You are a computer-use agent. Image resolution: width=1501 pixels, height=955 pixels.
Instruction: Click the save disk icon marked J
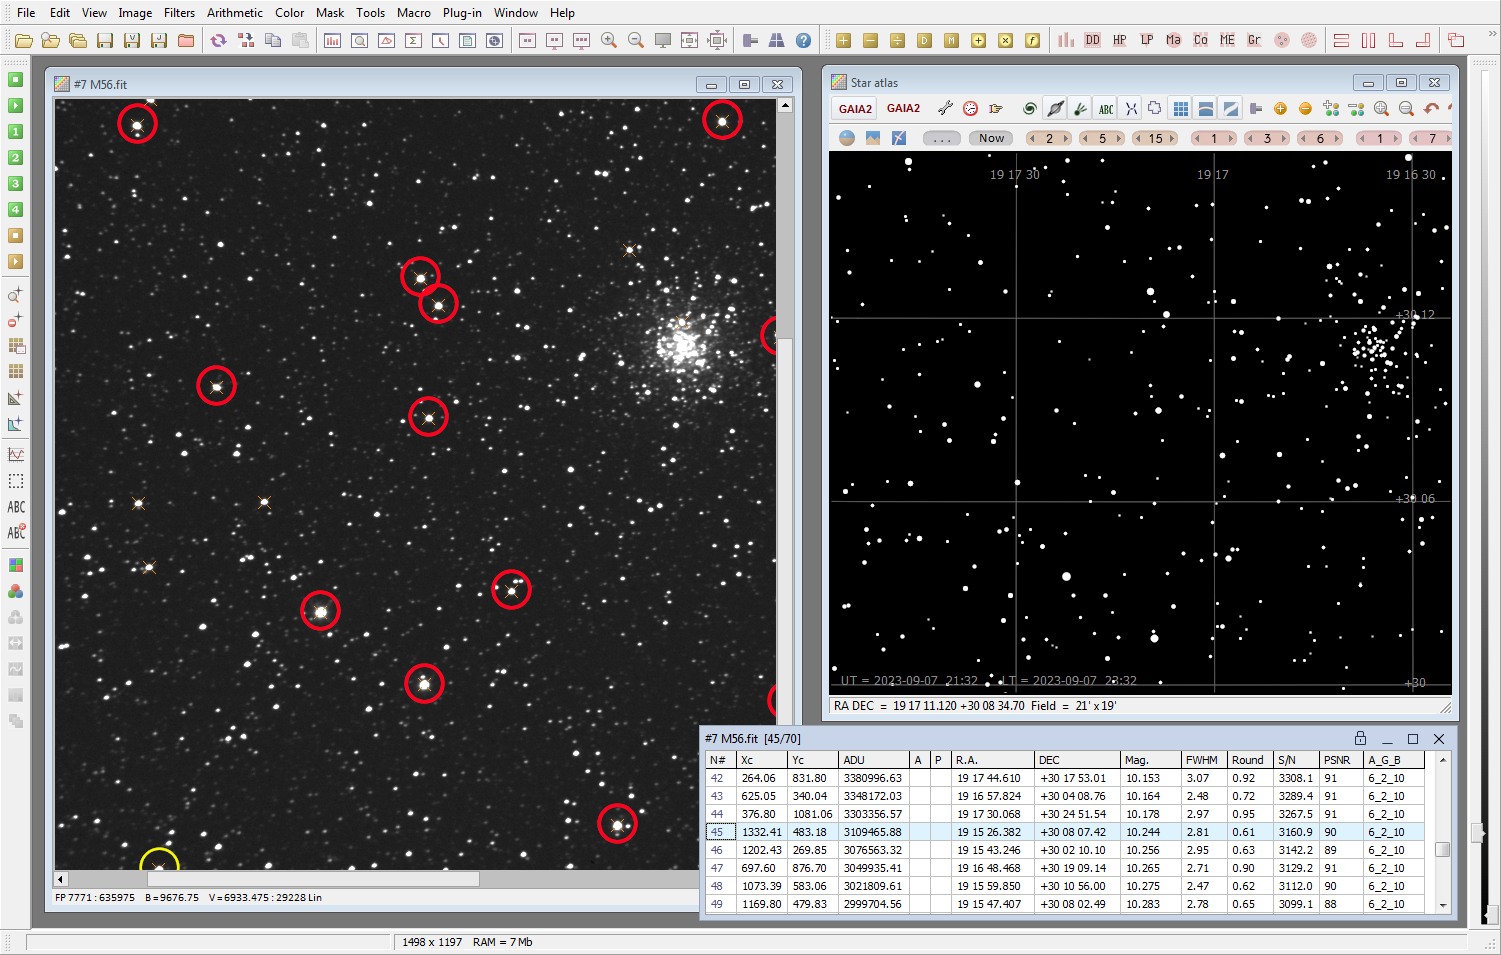[159, 41]
